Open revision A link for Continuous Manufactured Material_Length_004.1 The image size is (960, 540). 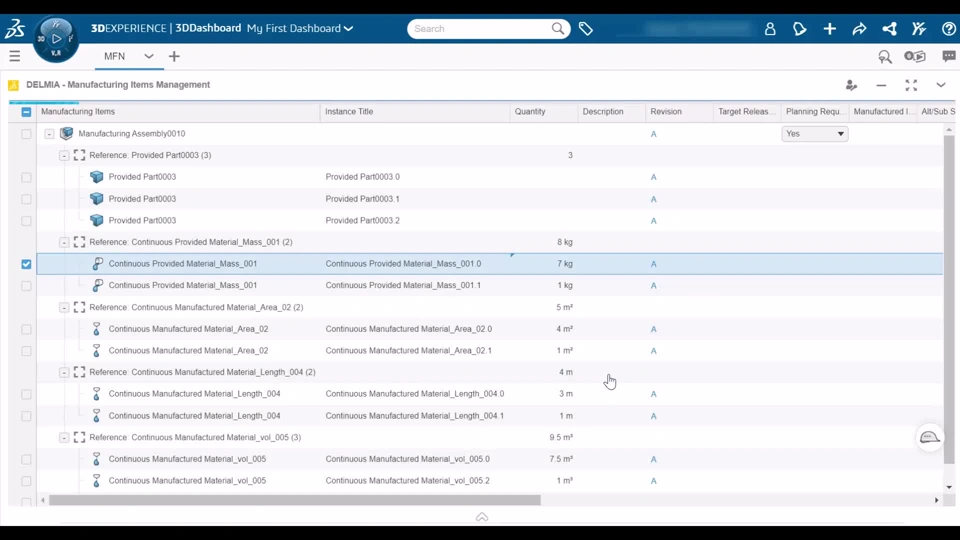tap(653, 416)
